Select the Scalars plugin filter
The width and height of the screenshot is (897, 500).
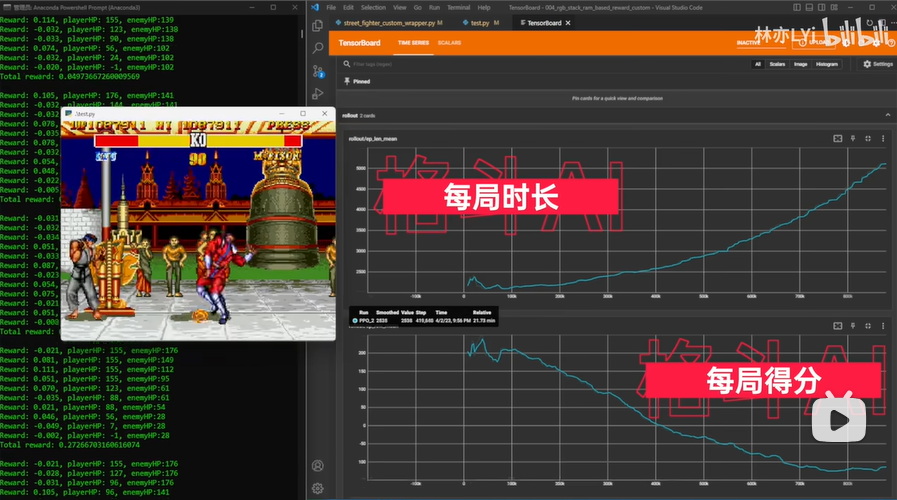[777, 64]
